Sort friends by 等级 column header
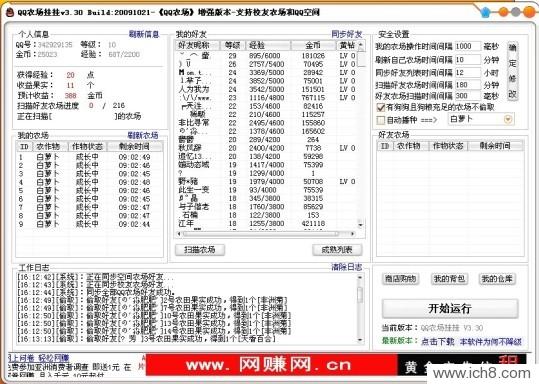 pos(232,45)
